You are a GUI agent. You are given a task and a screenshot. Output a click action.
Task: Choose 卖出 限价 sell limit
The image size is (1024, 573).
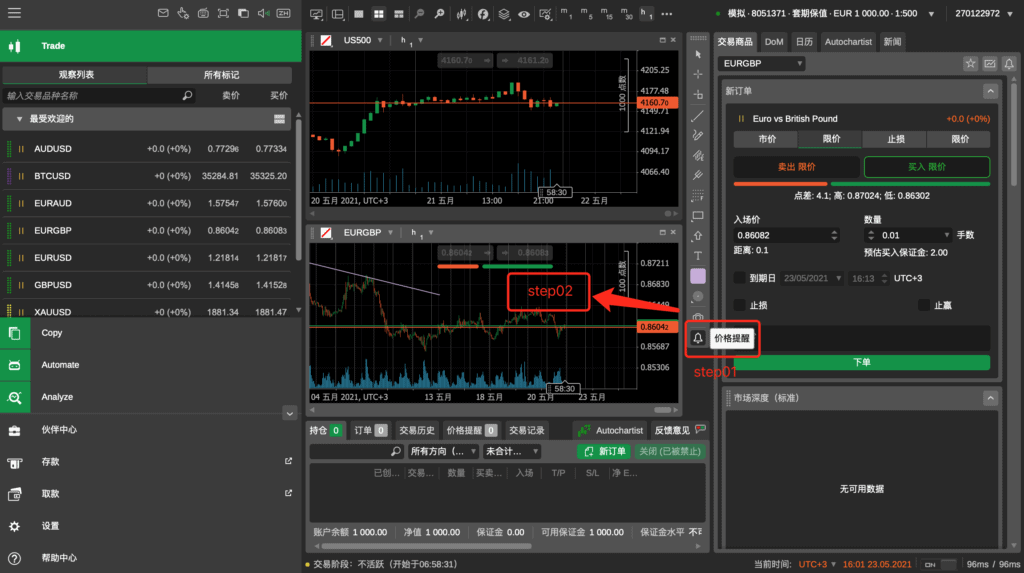click(796, 167)
